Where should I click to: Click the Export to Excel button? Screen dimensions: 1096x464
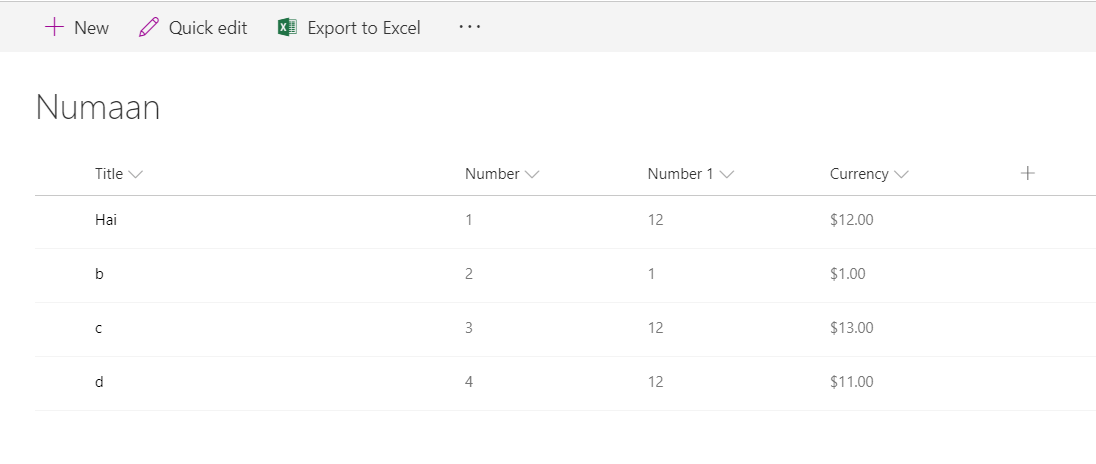[363, 28]
